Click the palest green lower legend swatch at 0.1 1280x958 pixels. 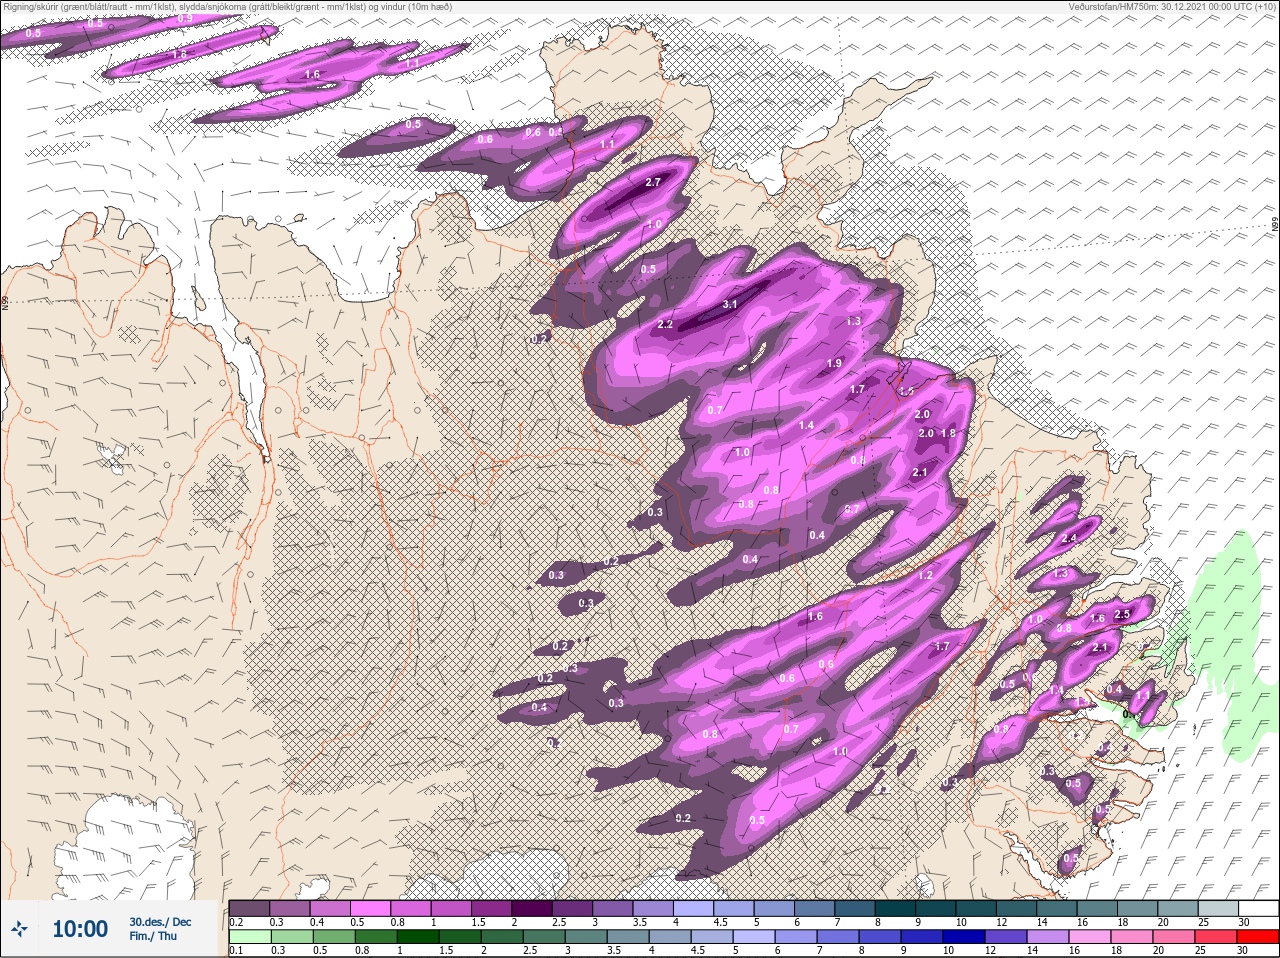[249, 937]
